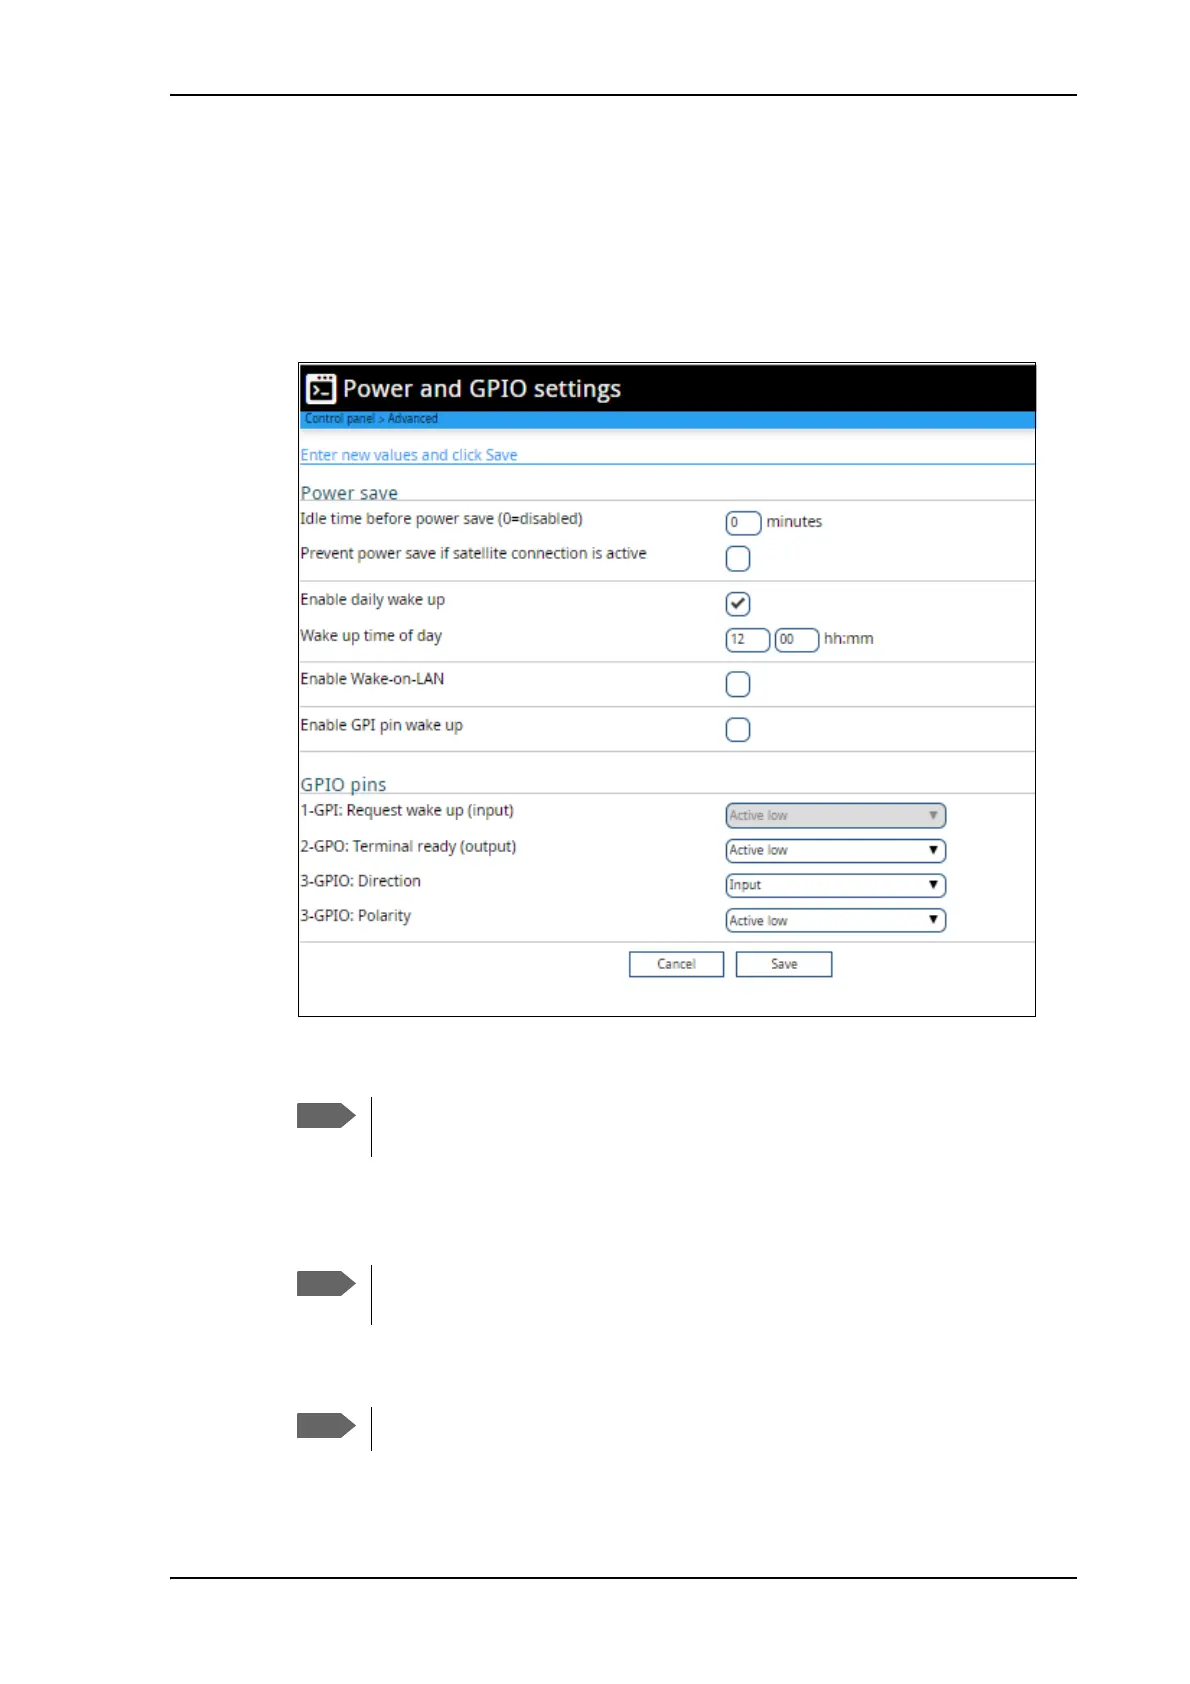Click the 'hh:mm' text

[848, 639]
